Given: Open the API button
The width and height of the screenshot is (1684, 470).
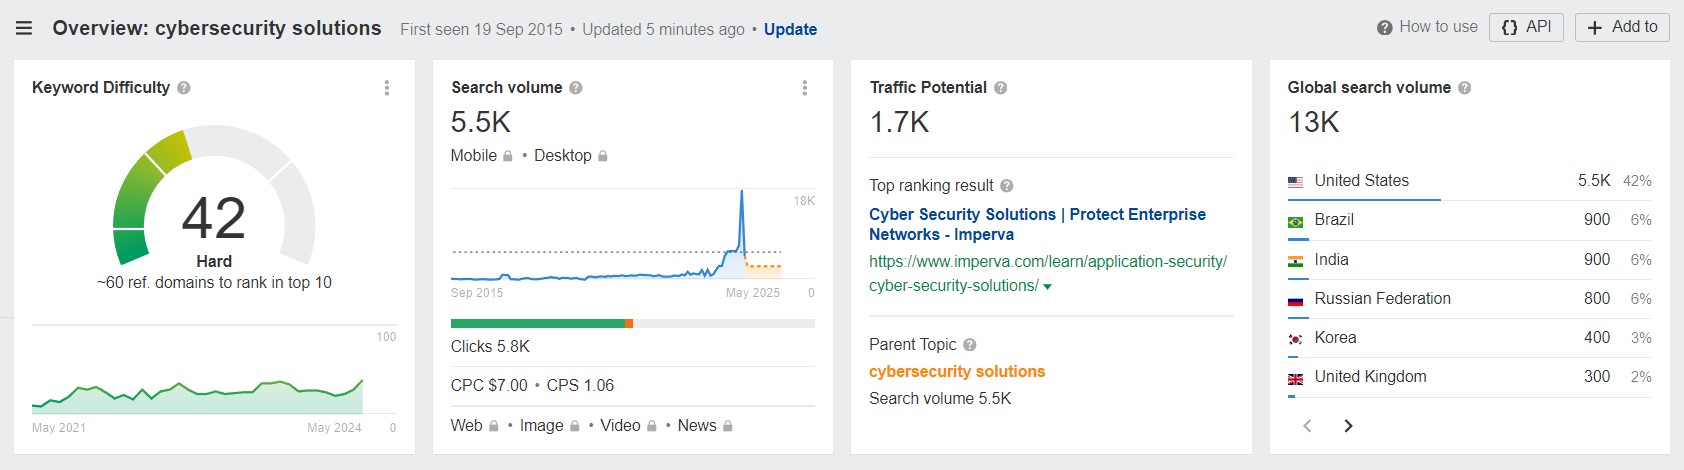Looking at the screenshot, I should pos(1527,27).
